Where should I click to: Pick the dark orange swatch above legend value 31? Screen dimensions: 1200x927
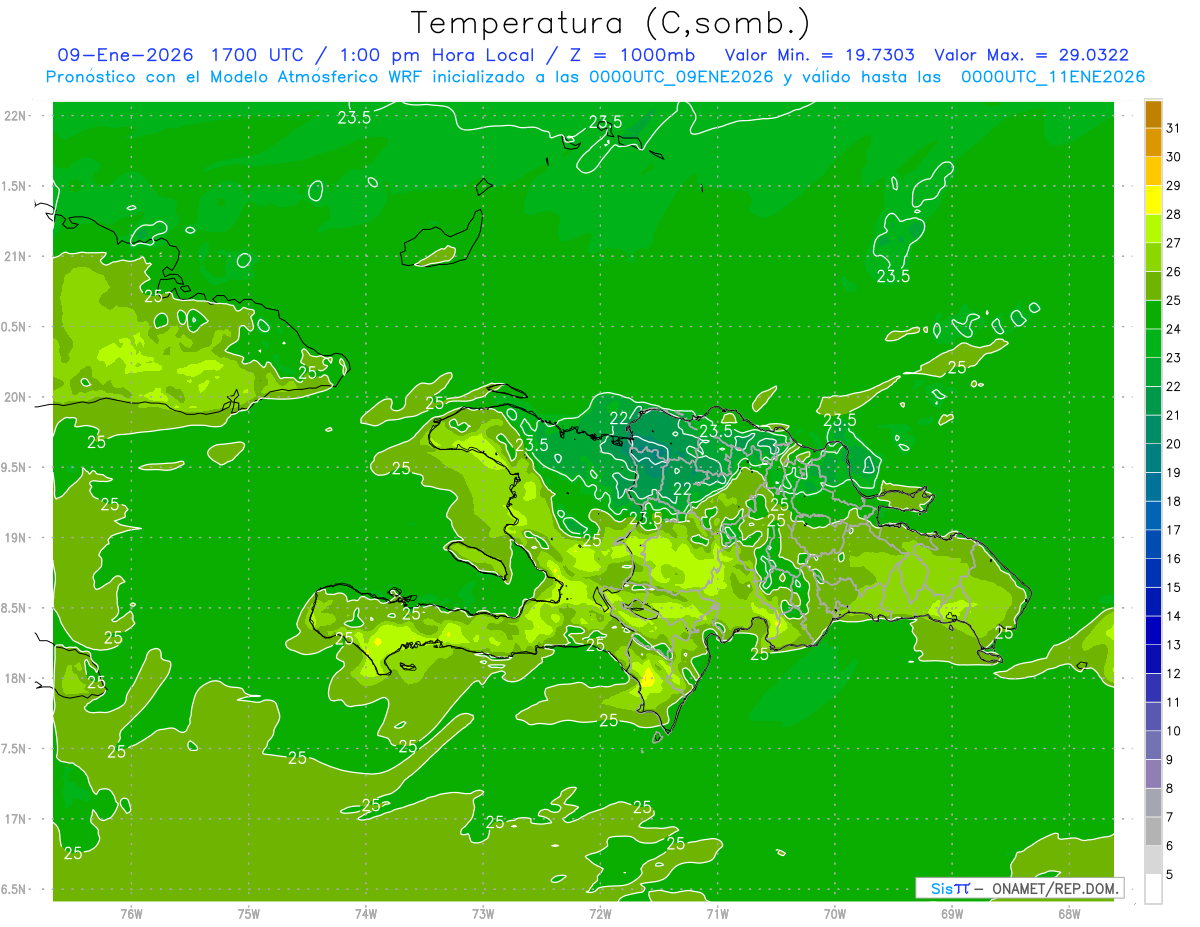[x=1154, y=115]
